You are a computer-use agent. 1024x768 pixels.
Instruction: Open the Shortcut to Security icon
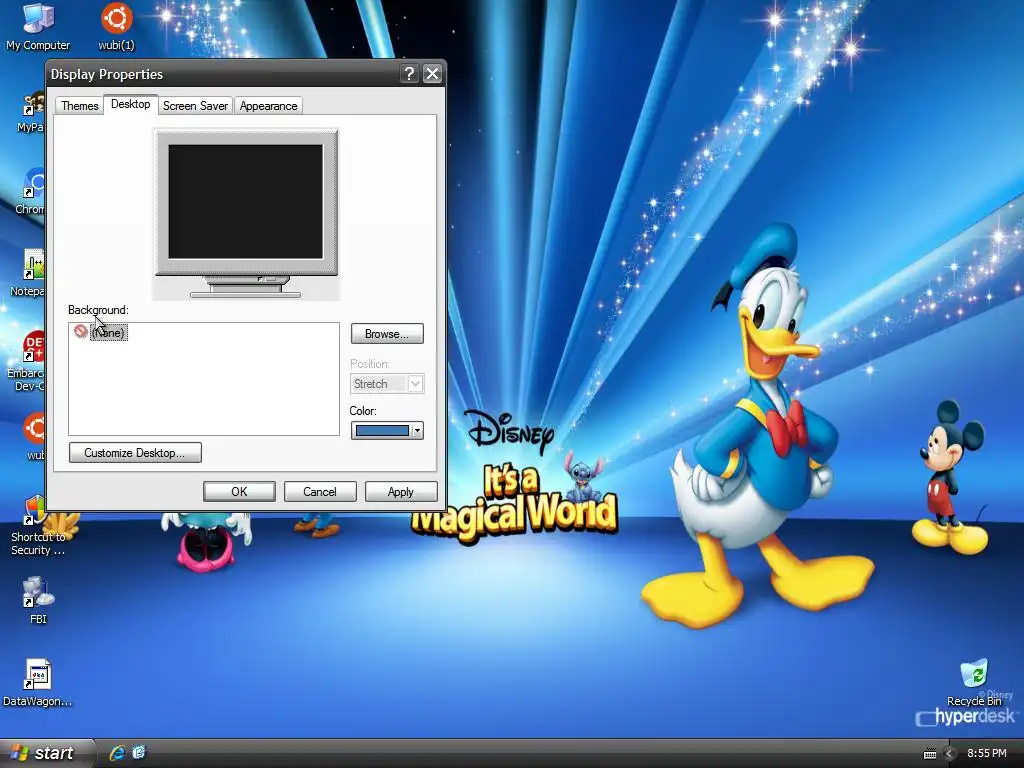pos(38,526)
